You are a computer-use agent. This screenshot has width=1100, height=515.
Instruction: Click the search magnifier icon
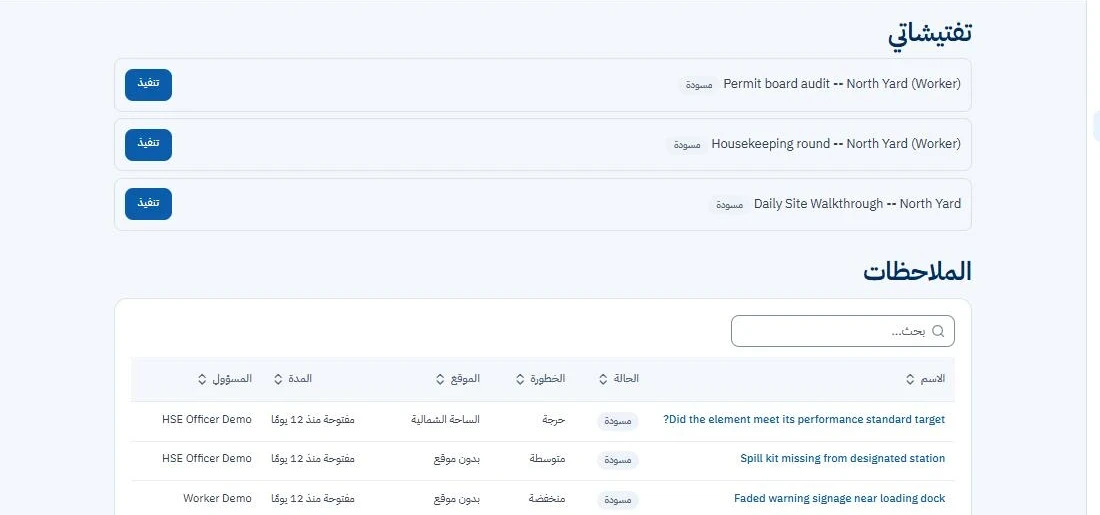pos(938,331)
